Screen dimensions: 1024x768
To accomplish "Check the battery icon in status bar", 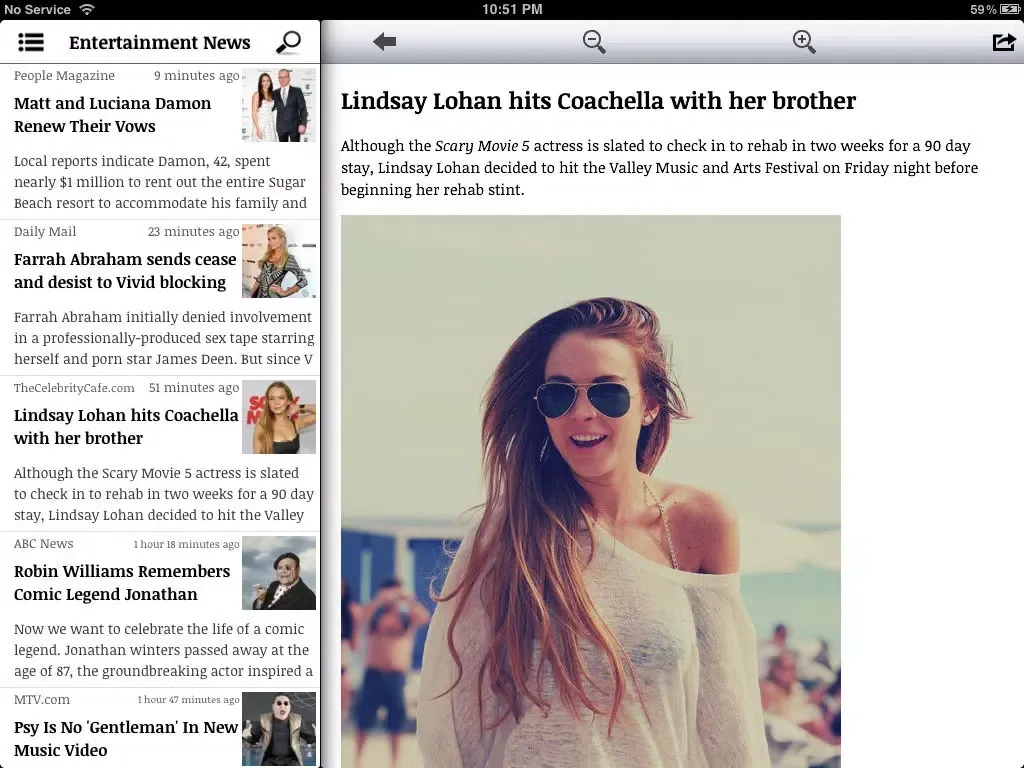I will 1010,9.
